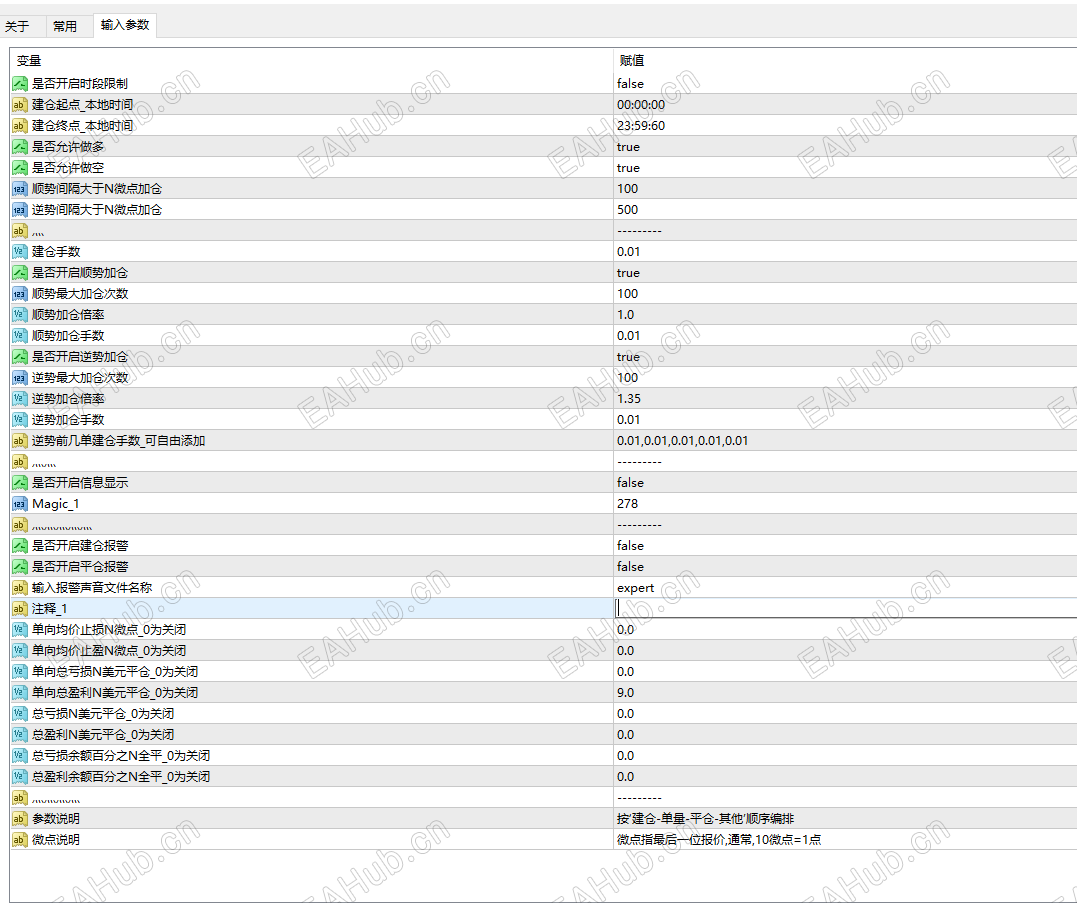This screenshot has height=903, width=1077.
Task: Click the 赋值 column header
Action: point(632,60)
